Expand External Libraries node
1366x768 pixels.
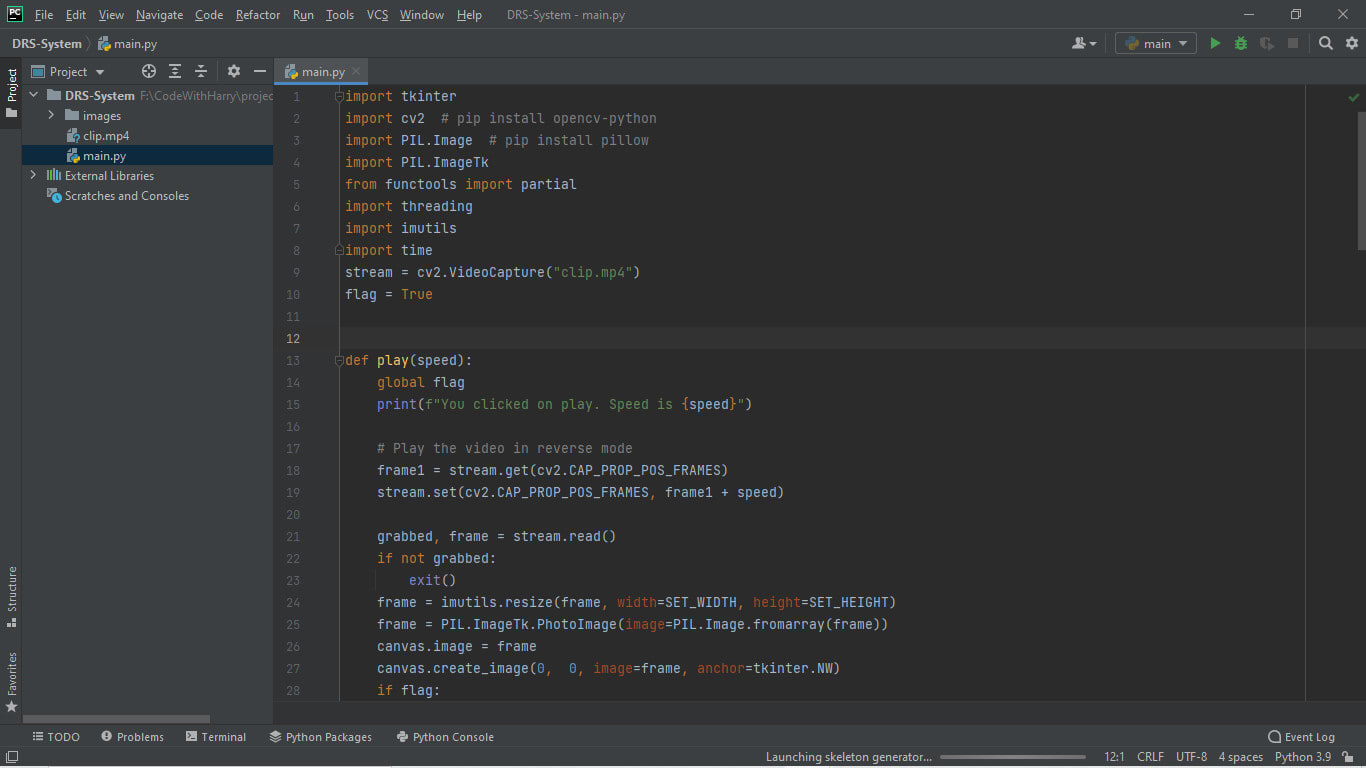[33, 176]
